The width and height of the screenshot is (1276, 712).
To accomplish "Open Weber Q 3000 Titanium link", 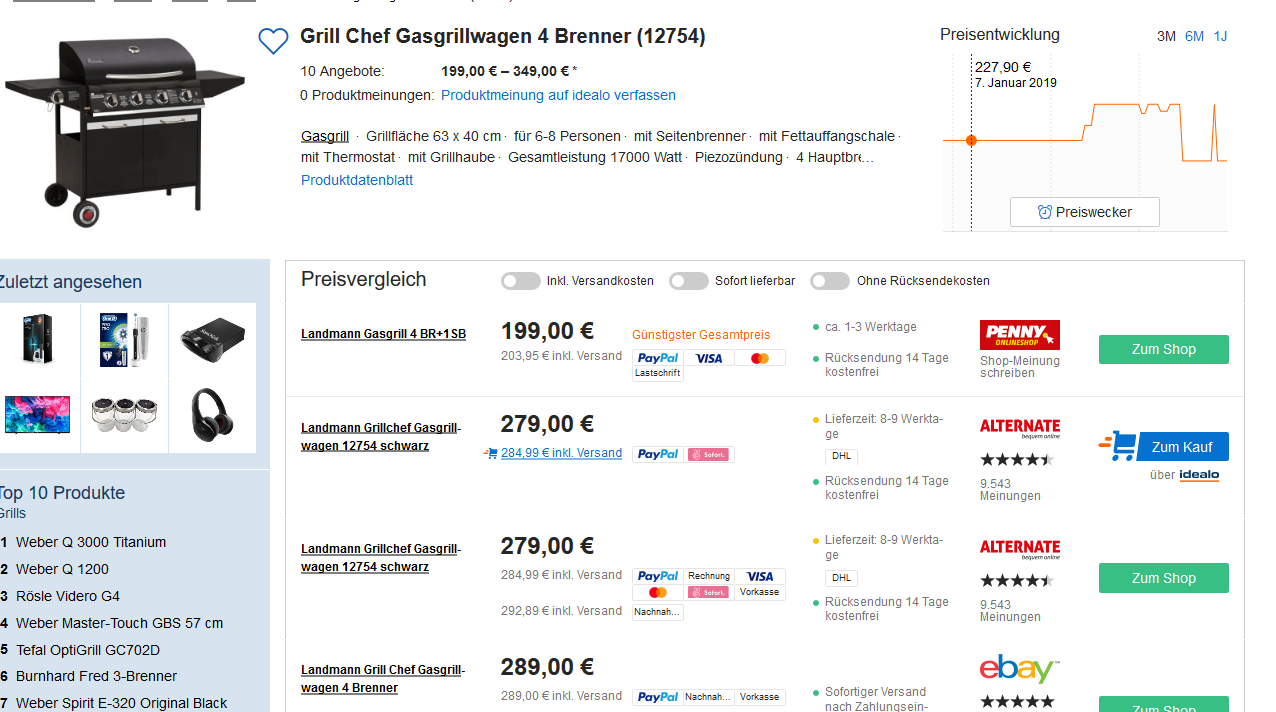I will click(x=91, y=542).
